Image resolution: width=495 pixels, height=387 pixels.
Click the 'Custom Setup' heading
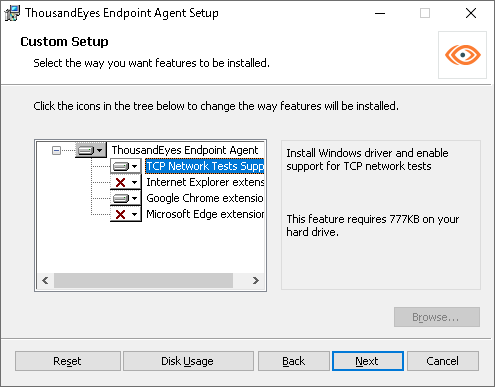(64, 42)
